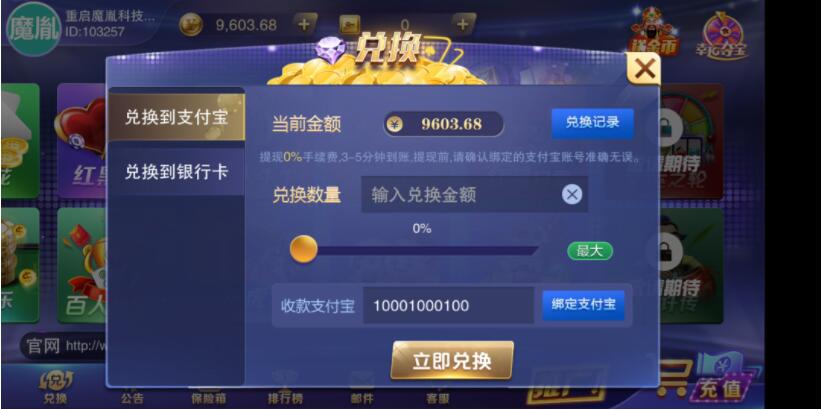Click the 绑定支付宝 bind button
The height and width of the screenshot is (410, 822).
[x=583, y=305]
